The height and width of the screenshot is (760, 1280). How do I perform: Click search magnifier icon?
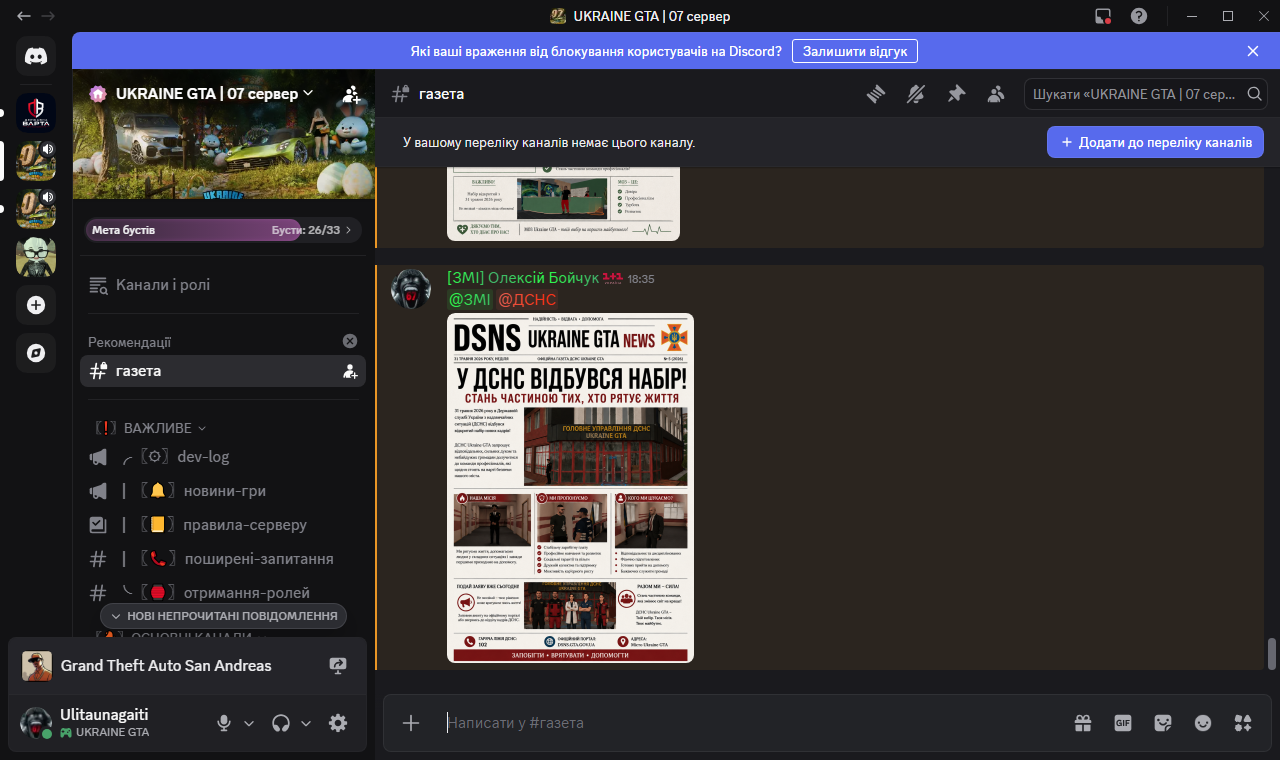pos(1255,94)
